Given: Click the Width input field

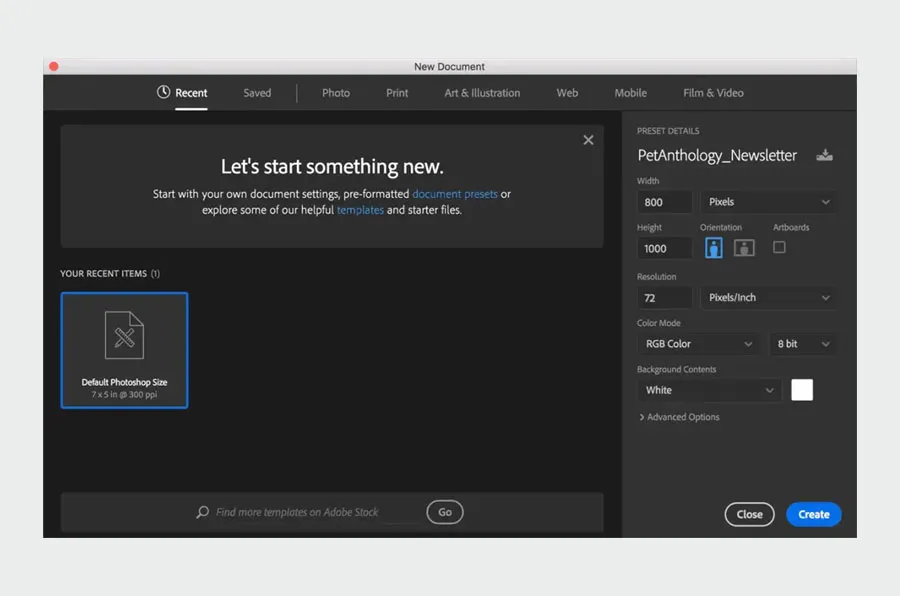Looking at the screenshot, I should [x=664, y=202].
